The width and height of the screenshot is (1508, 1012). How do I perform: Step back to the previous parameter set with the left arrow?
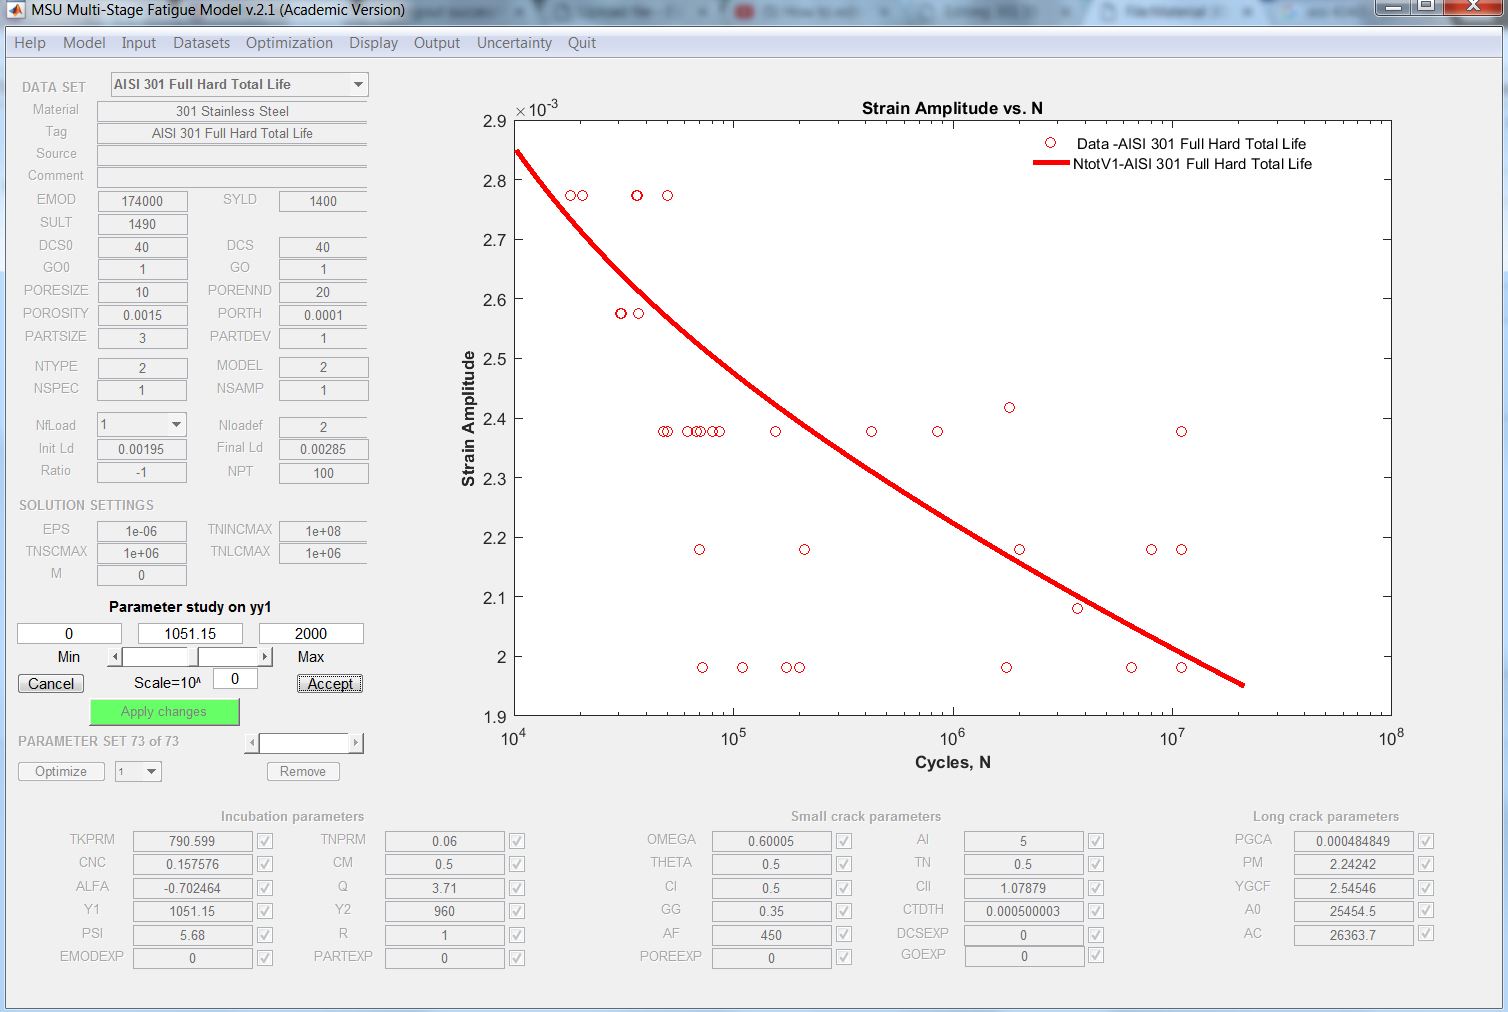(x=252, y=743)
